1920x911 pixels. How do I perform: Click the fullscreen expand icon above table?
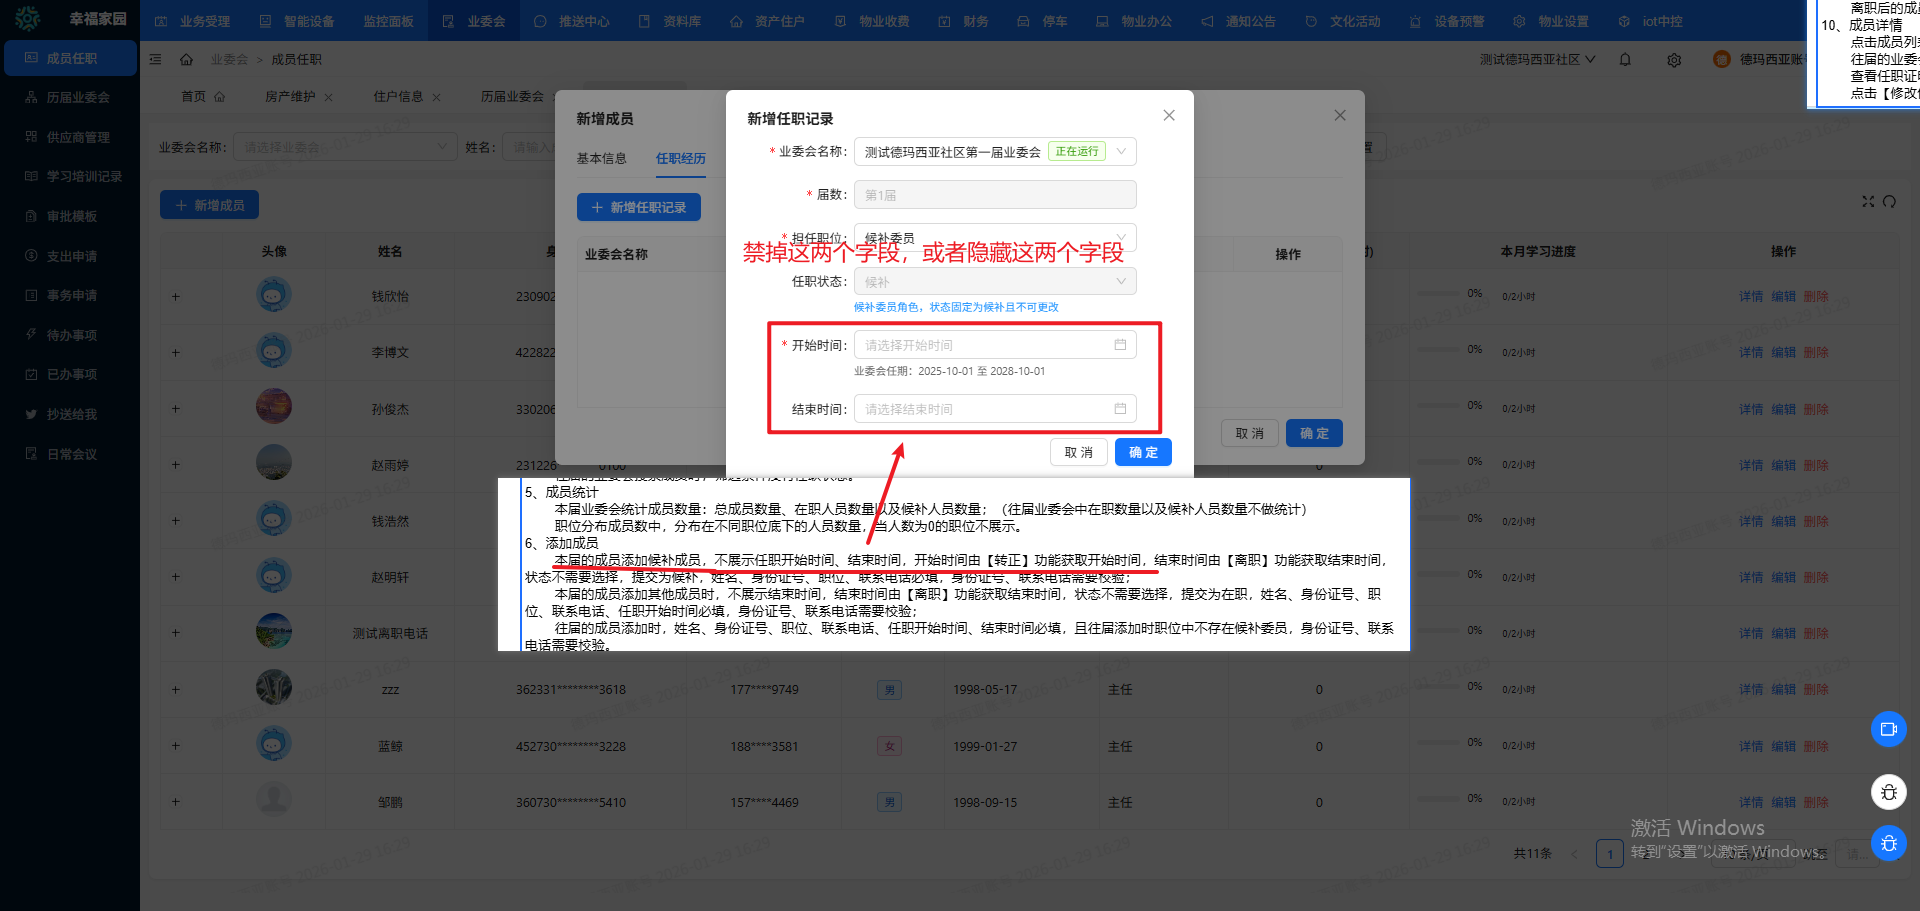pos(1867,202)
